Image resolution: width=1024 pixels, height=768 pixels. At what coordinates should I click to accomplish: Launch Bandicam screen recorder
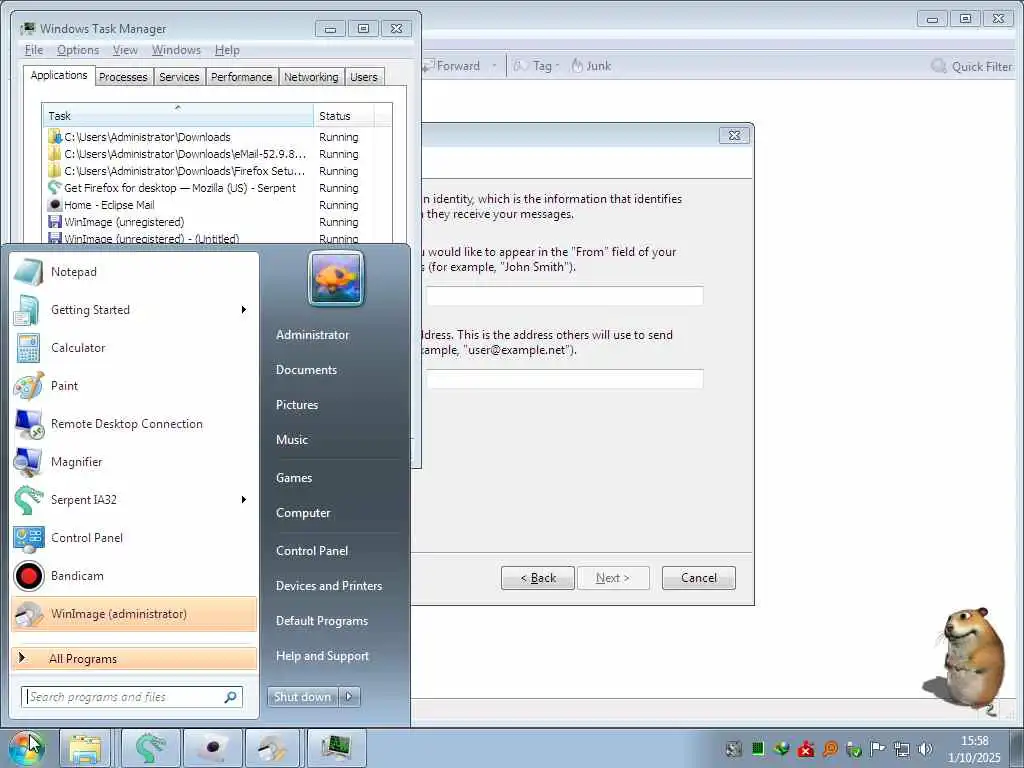pos(134,575)
